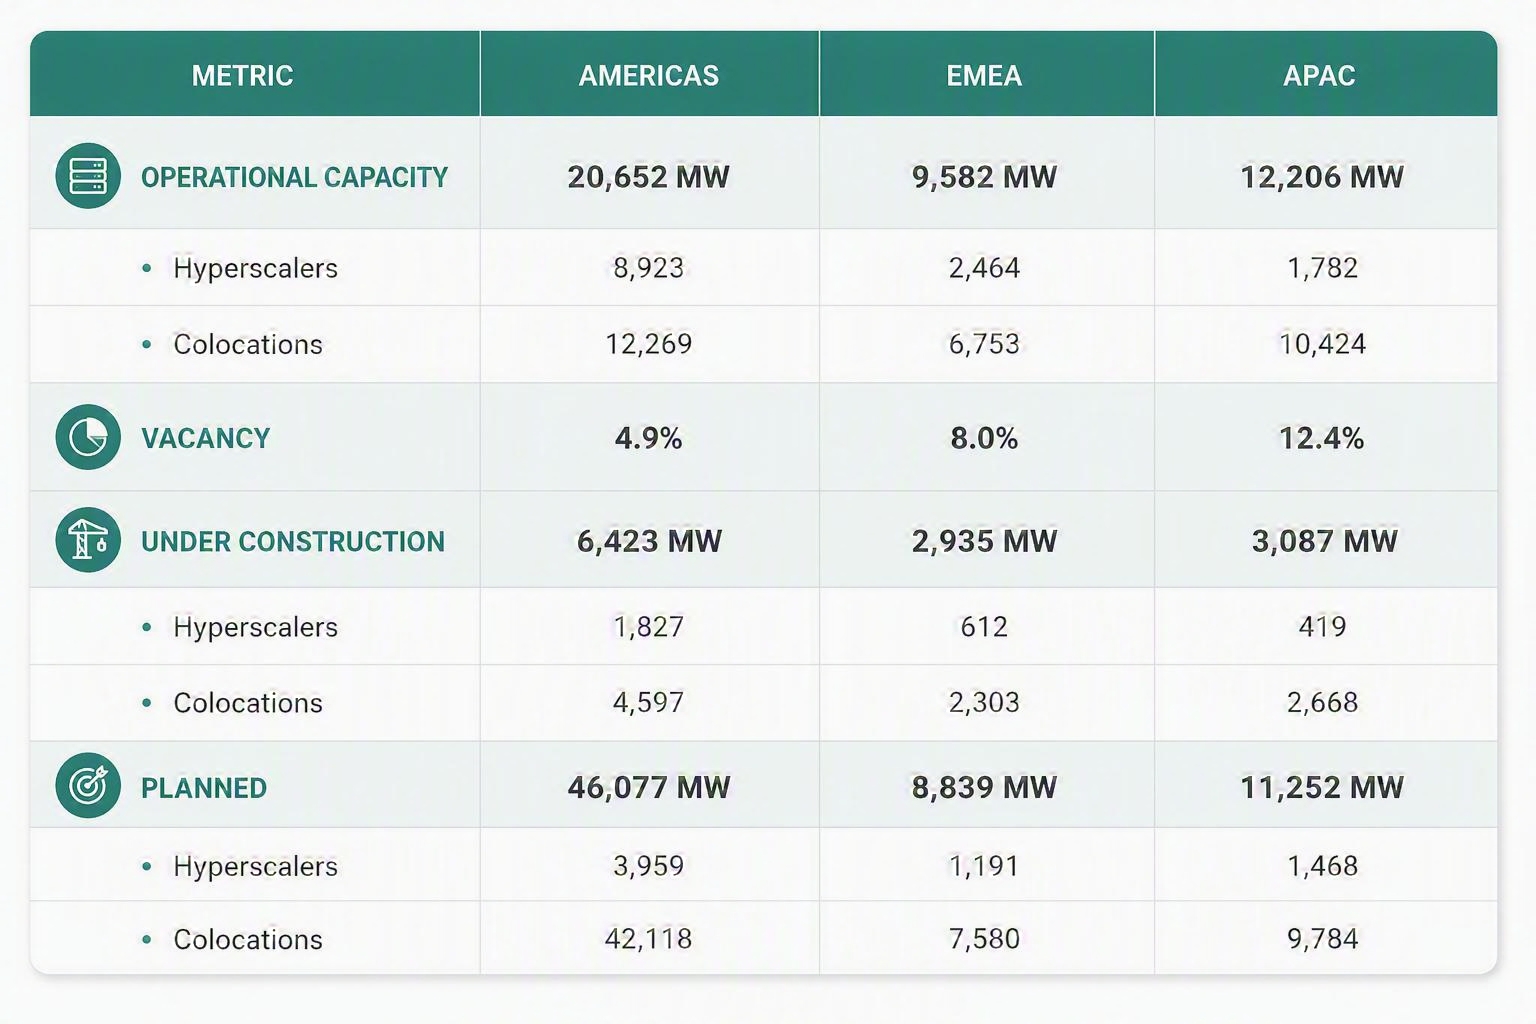Select Hyperscalers under Planned
This screenshot has width=1536, height=1024.
255,866
